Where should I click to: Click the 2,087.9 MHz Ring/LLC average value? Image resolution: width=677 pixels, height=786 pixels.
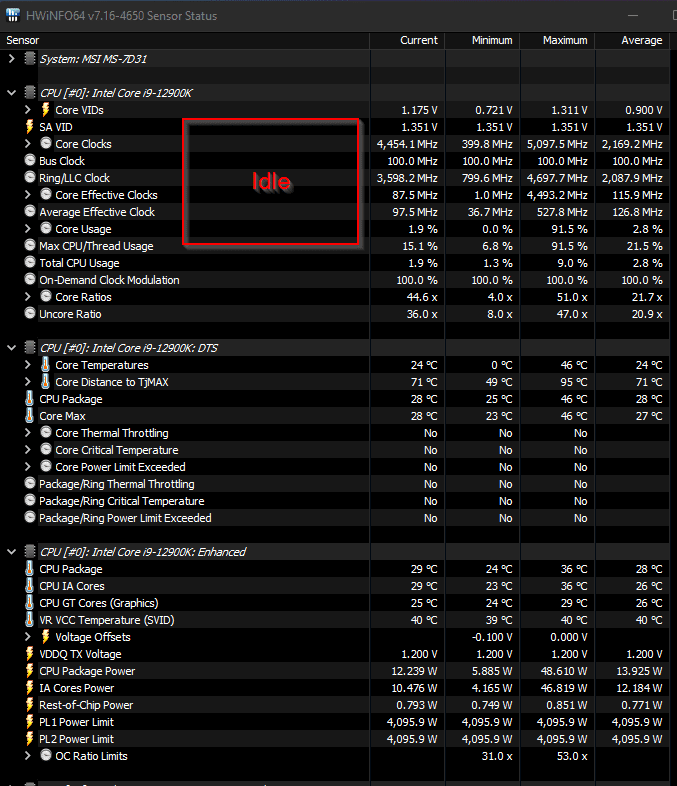(632, 178)
